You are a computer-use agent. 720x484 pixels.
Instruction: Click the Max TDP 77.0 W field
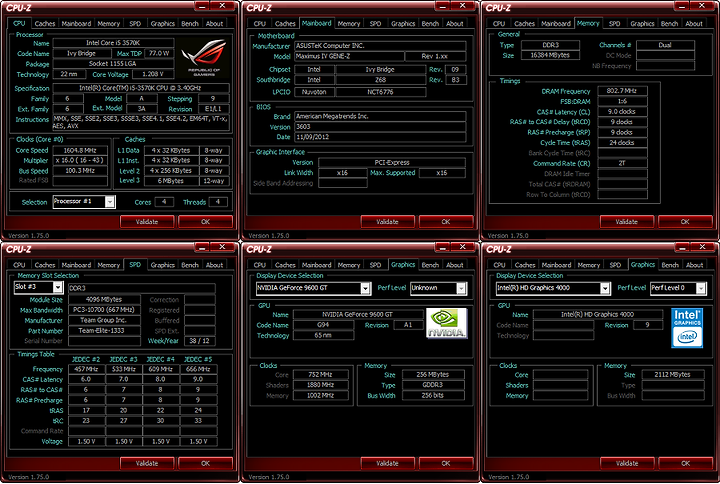pos(159,53)
